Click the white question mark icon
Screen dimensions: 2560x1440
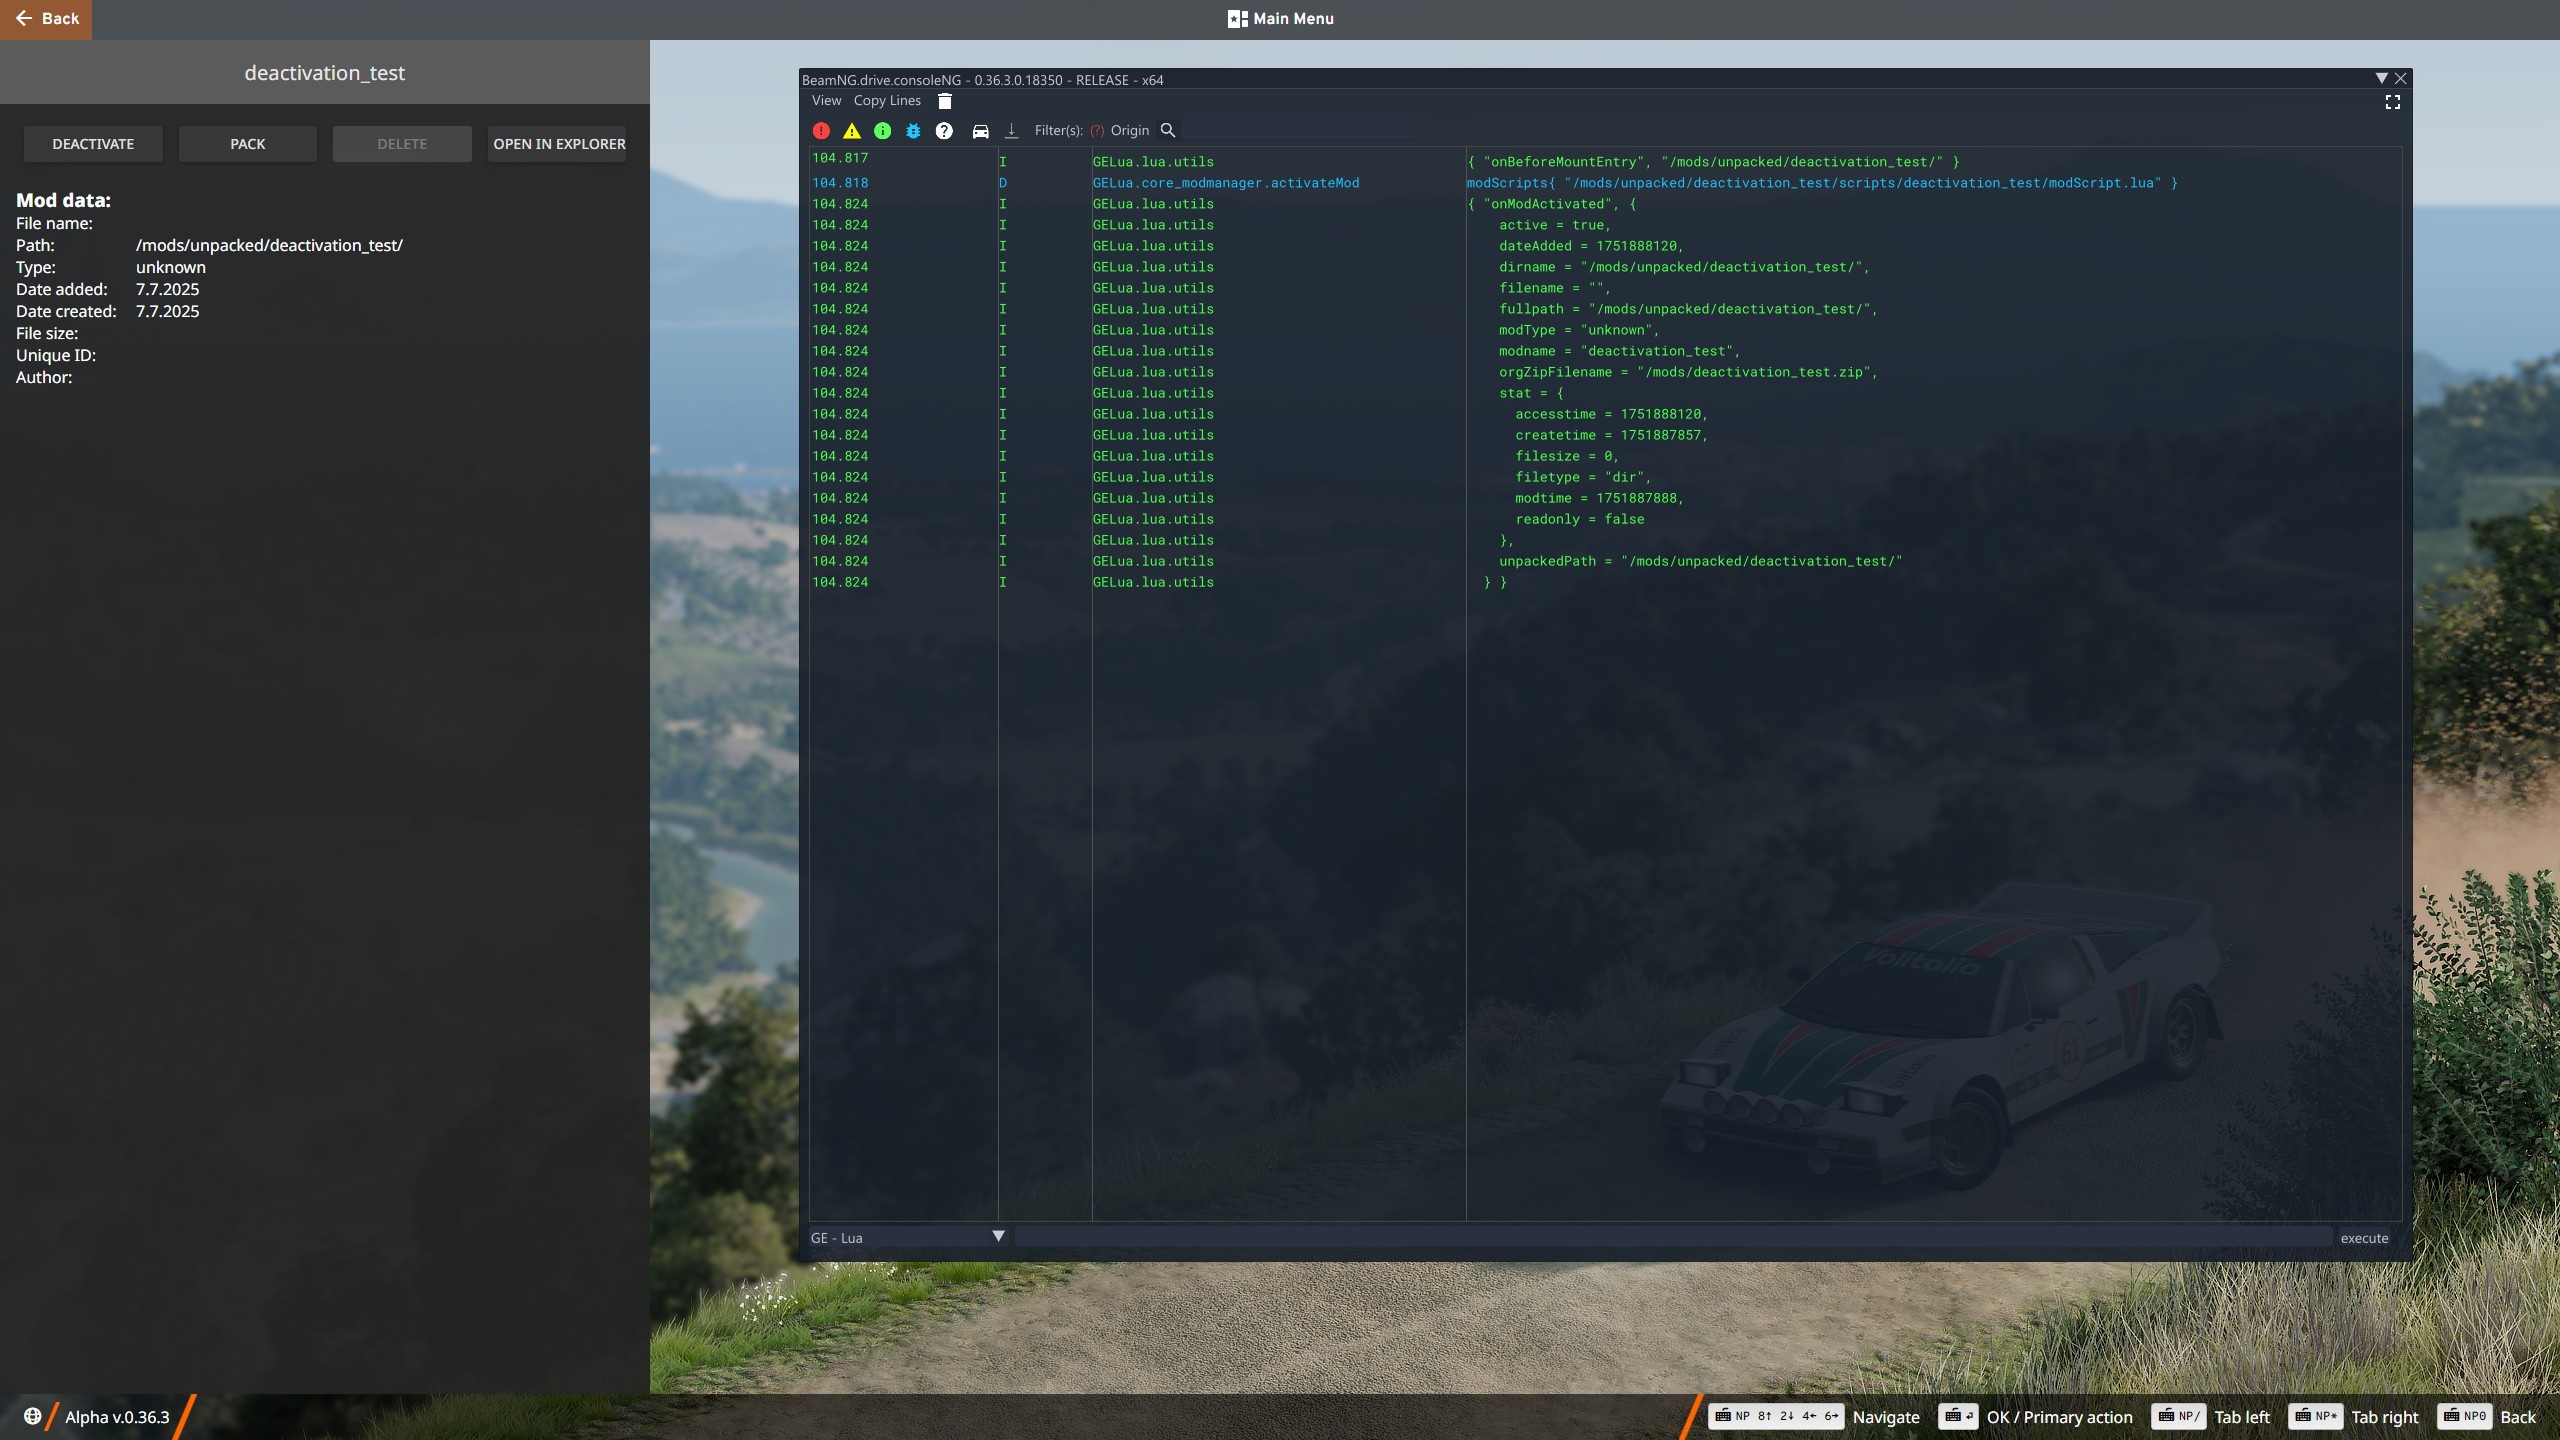pyautogui.click(x=944, y=131)
